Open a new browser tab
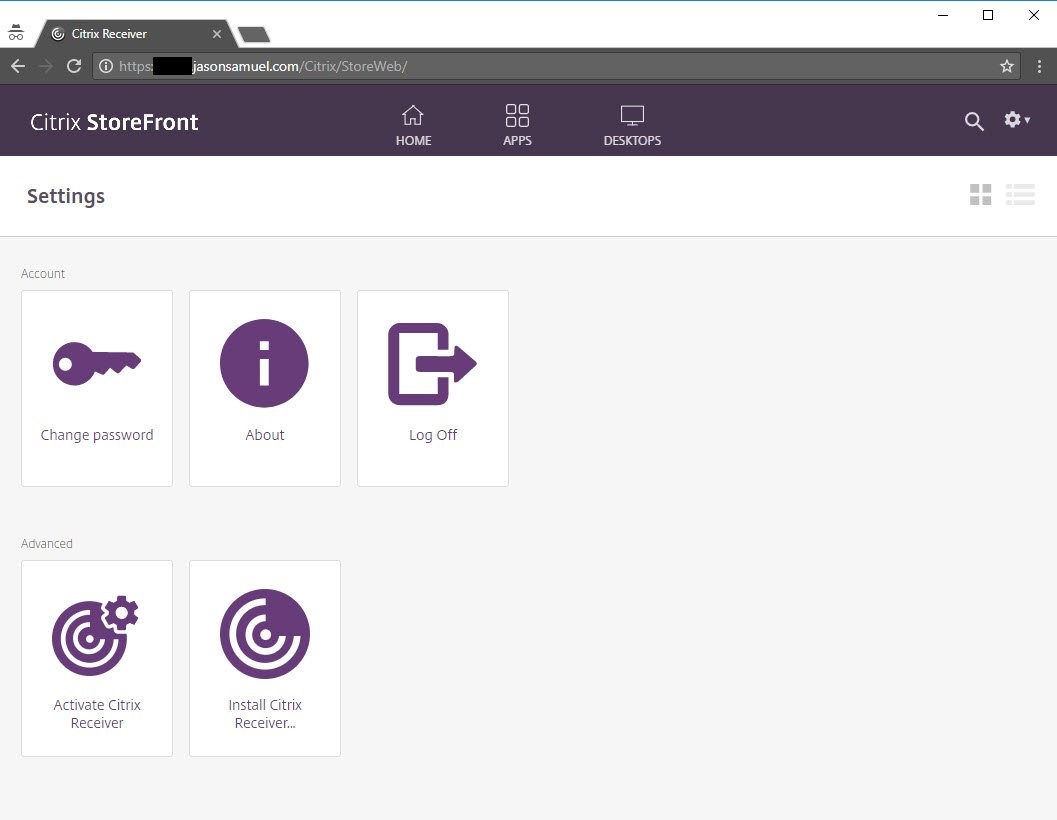This screenshot has width=1057, height=820. pos(254,34)
